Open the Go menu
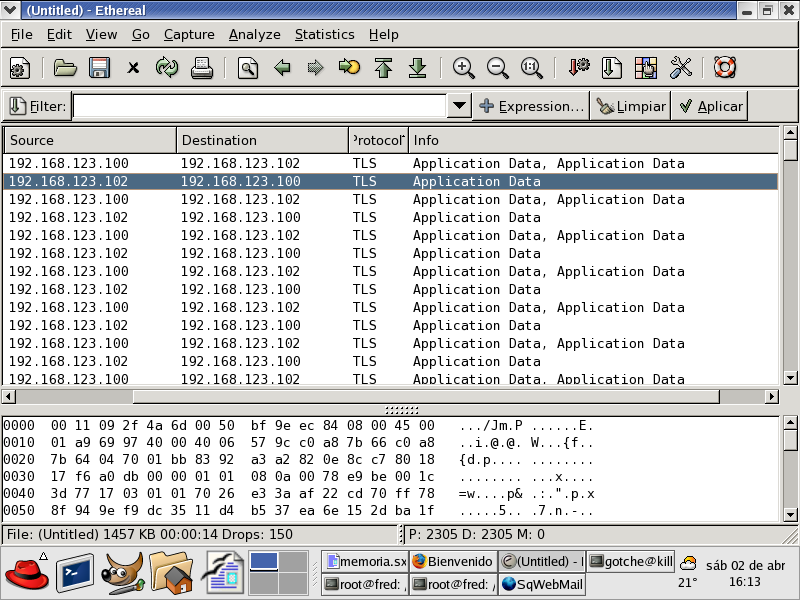This screenshot has height=600, width=800. tap(141, 35)
